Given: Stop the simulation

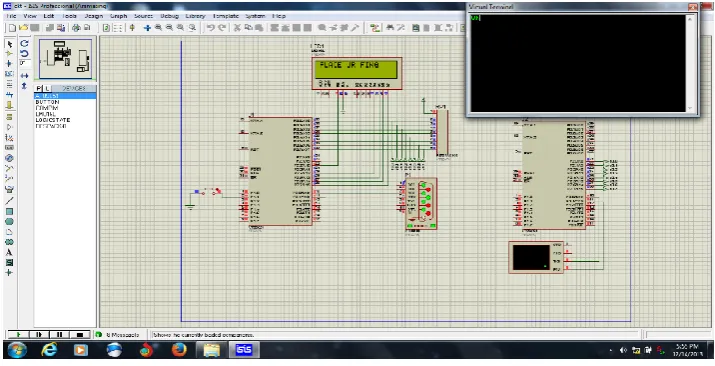Looking at the screenshot, I should point(80,335).
